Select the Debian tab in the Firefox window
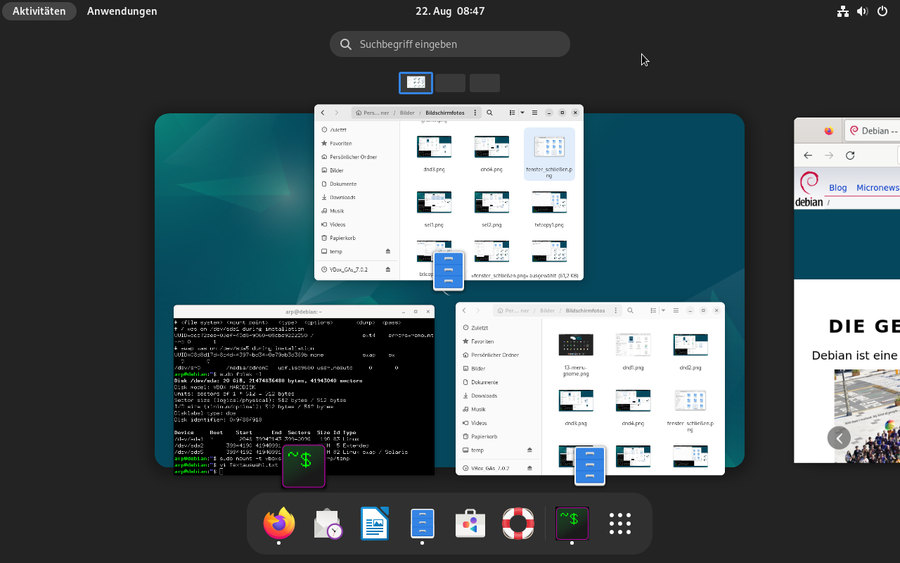Screen dimensions: 900x563 [872, 131]
